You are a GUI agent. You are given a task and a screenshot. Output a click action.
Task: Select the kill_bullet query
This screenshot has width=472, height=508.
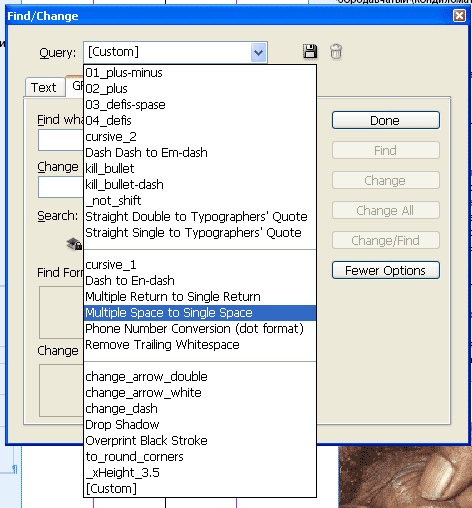[200, 169]
